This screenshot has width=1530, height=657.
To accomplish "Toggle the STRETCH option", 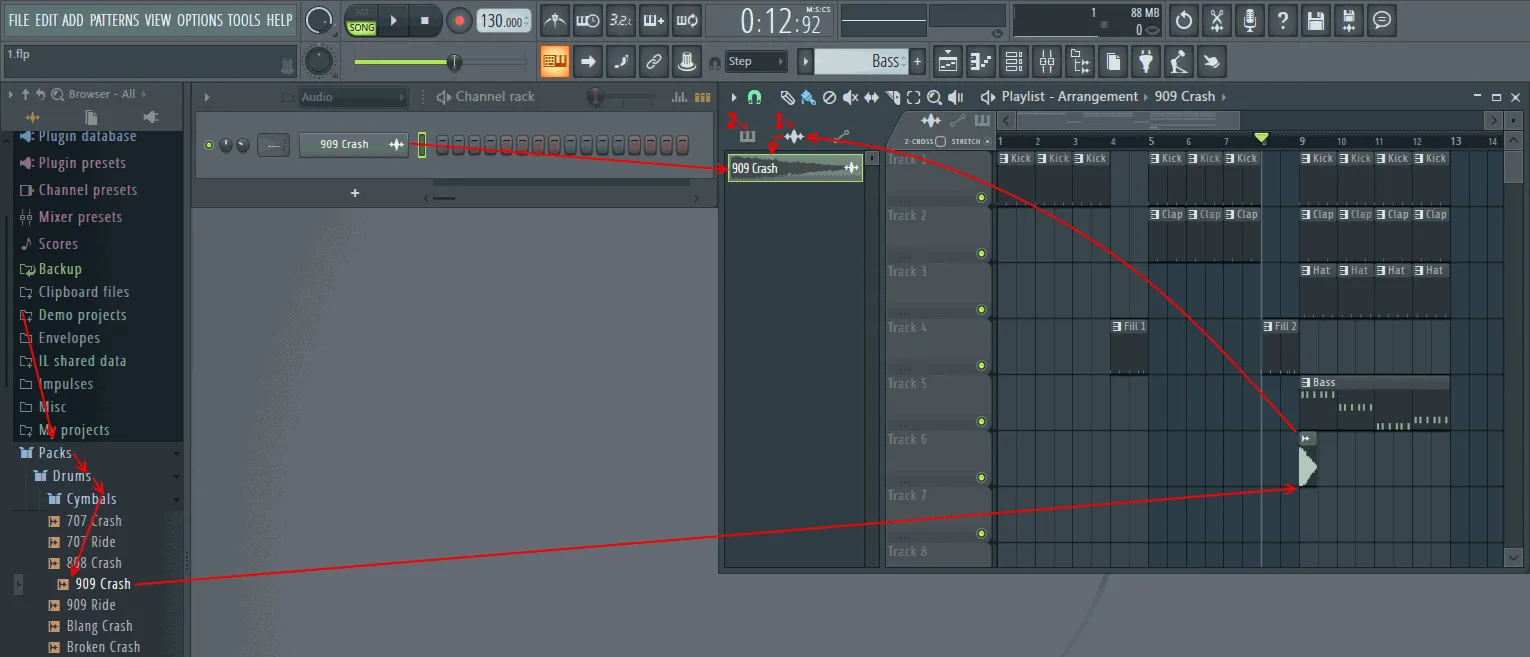I will [988, 141].
